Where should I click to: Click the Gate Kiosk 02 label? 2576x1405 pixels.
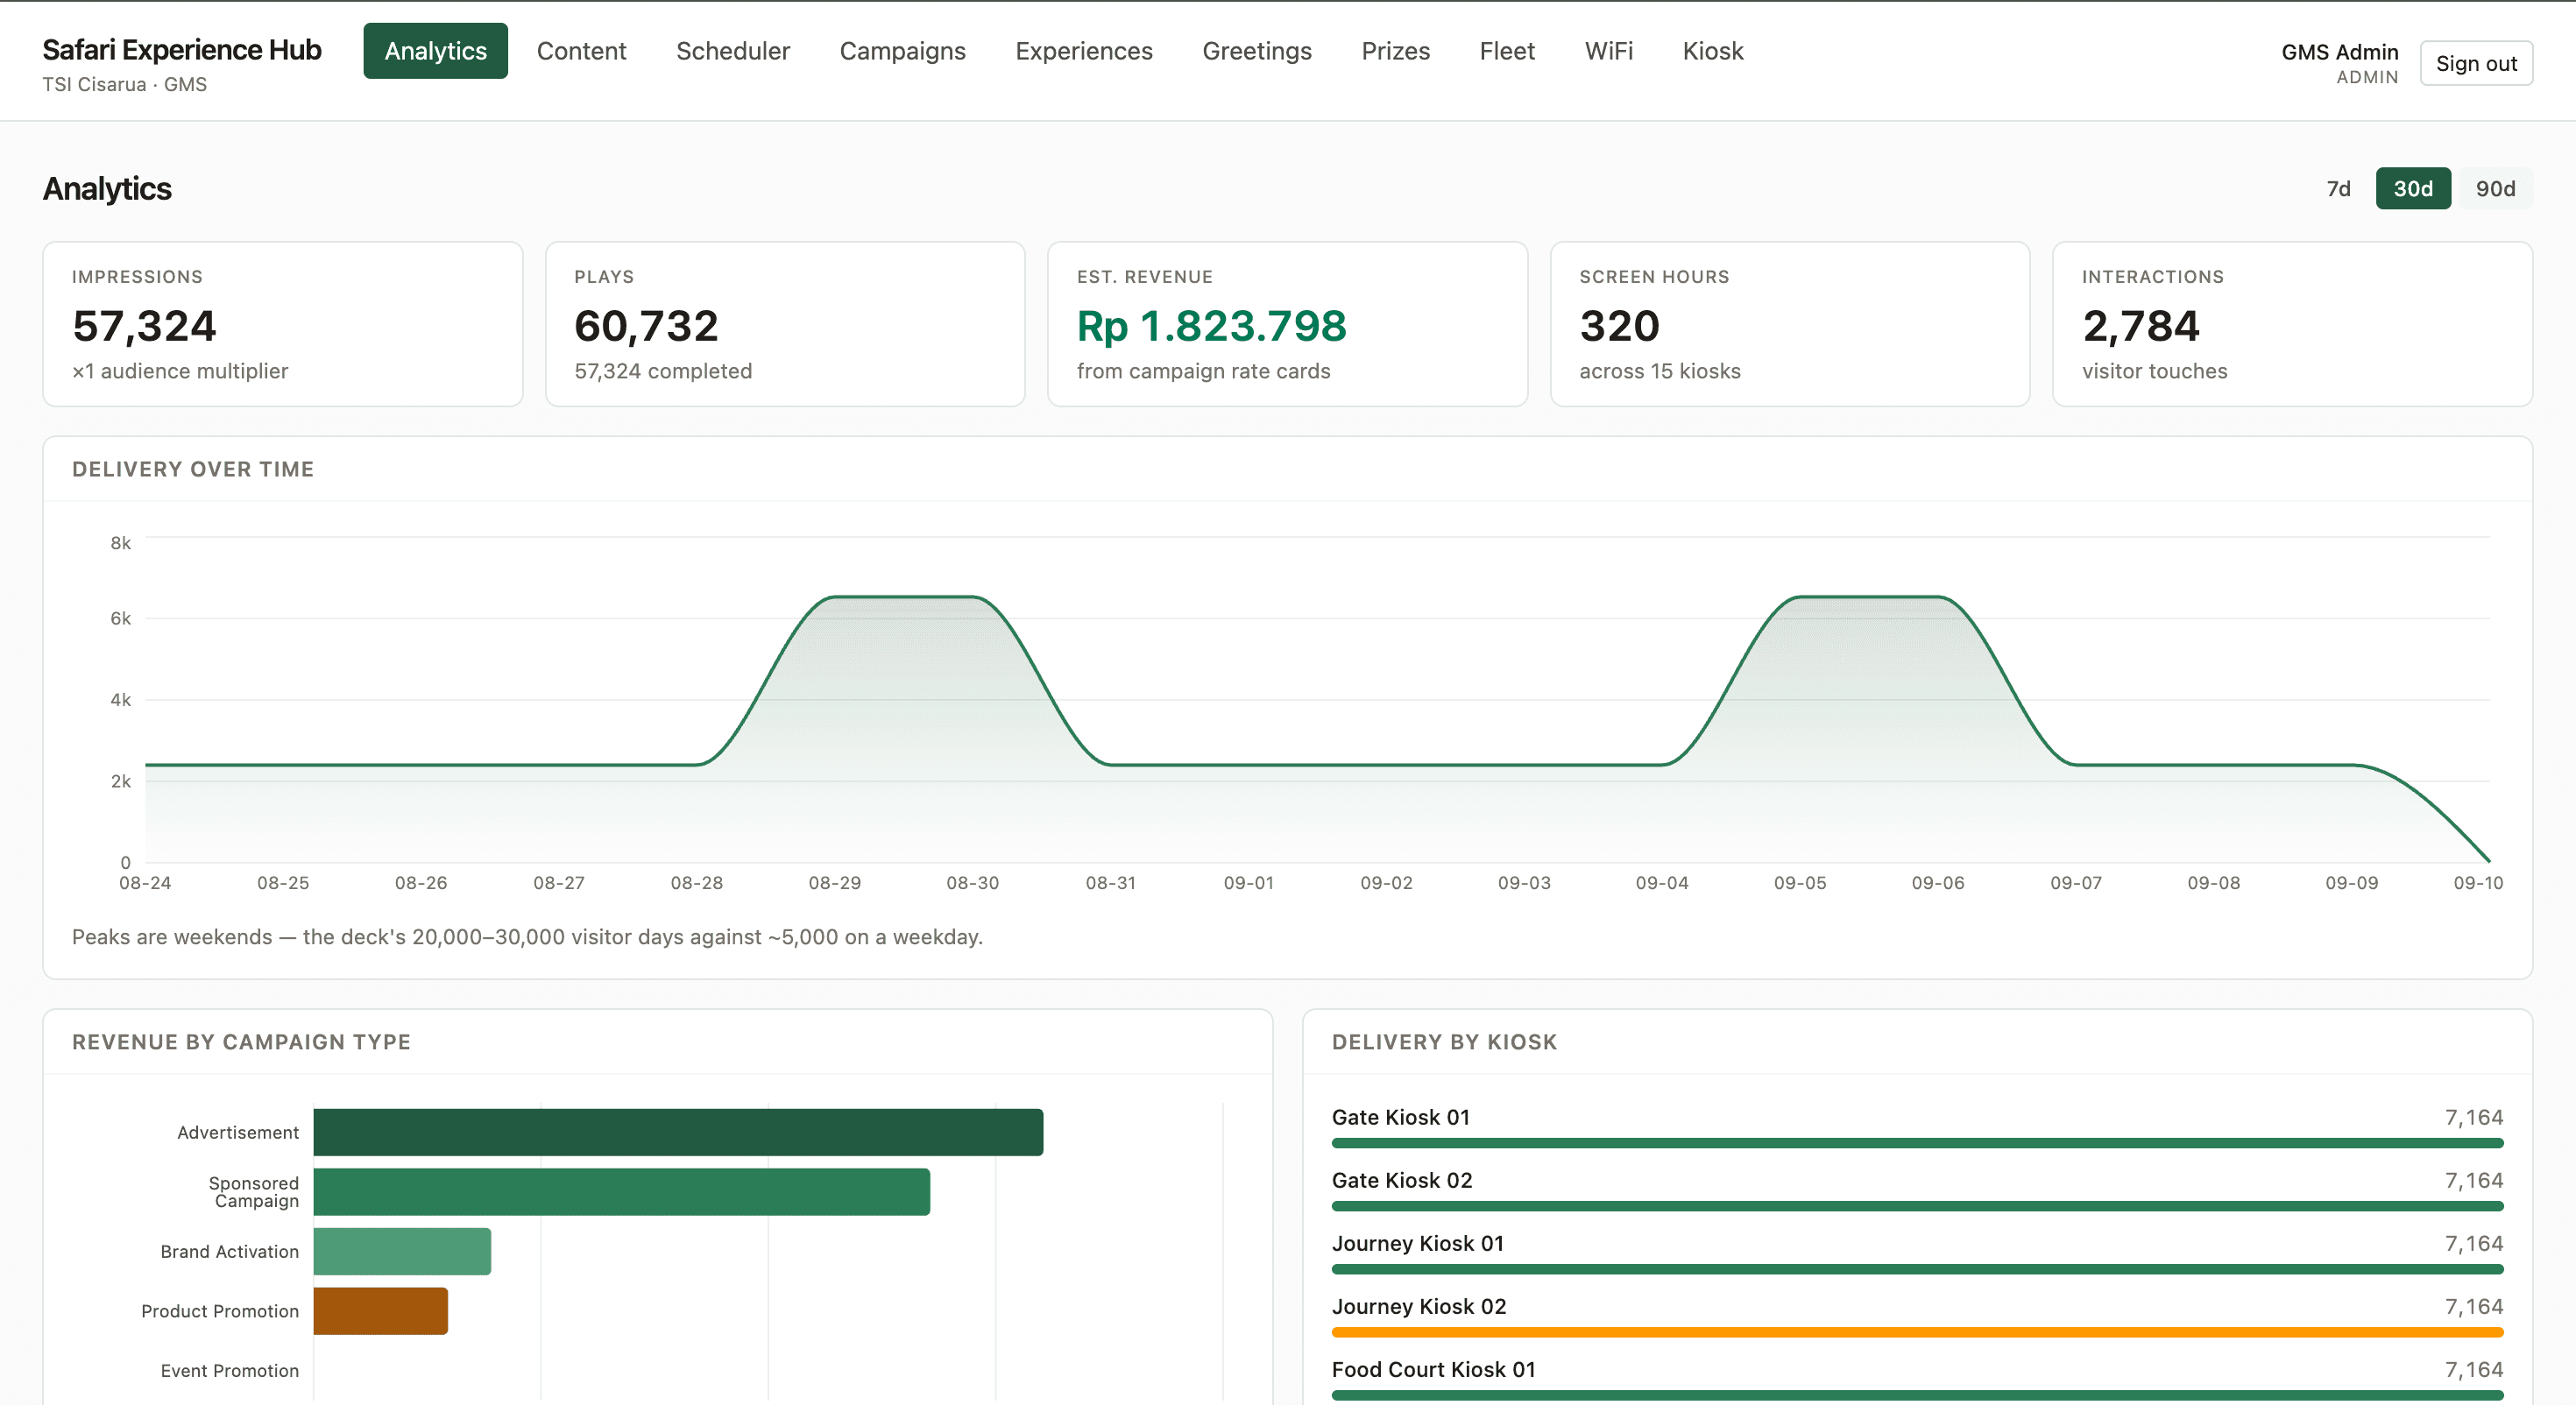click(1401, 1180)
